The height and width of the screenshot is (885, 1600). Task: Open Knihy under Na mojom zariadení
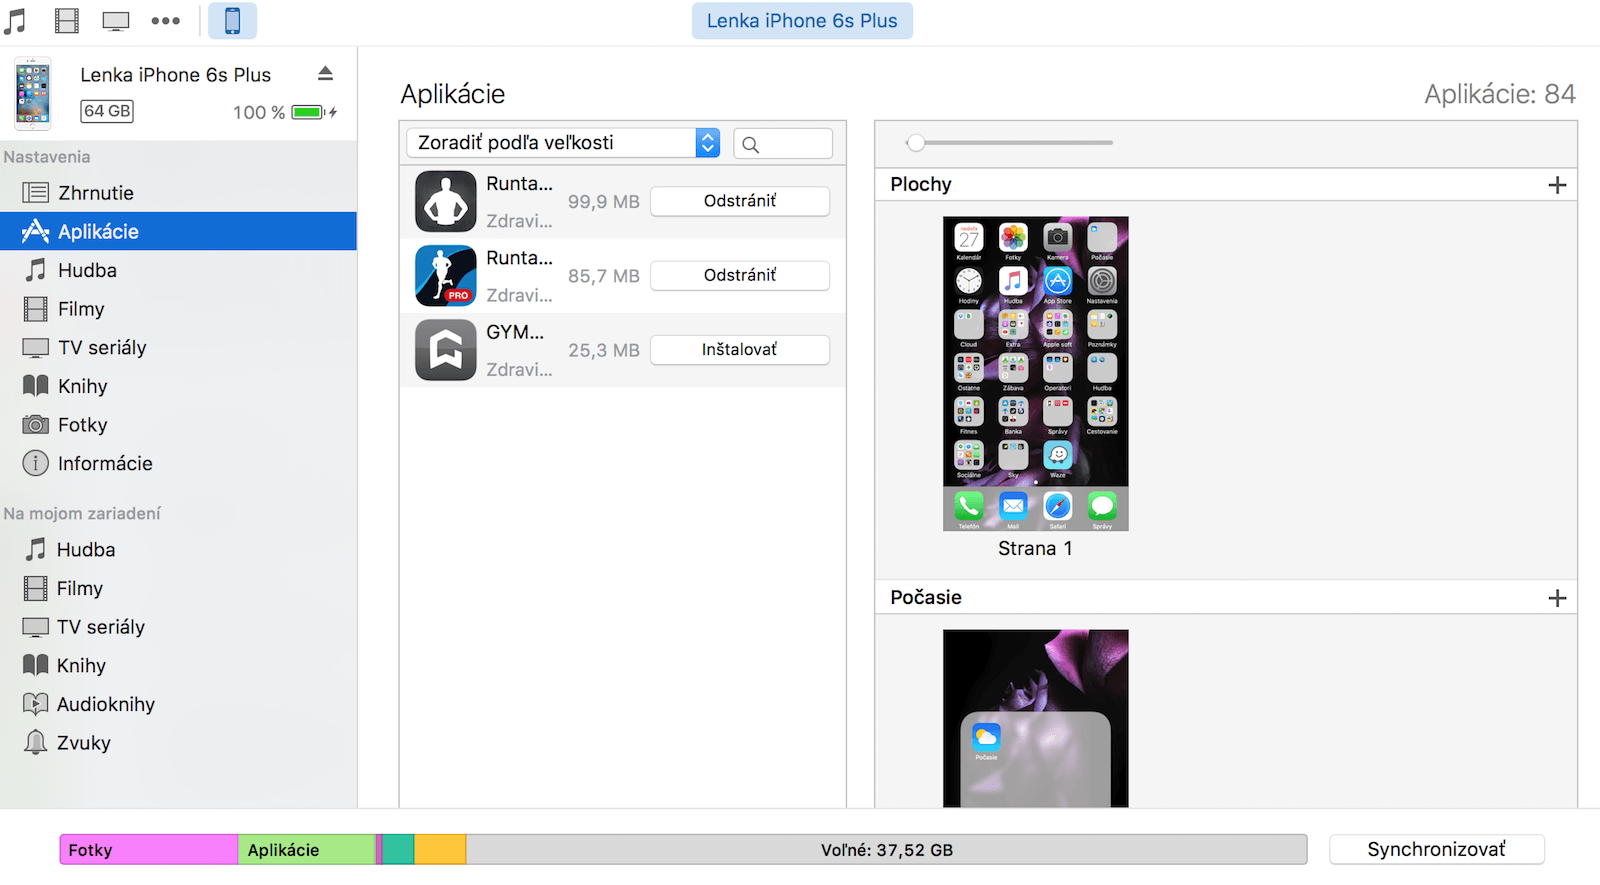[x=178, y=665]
